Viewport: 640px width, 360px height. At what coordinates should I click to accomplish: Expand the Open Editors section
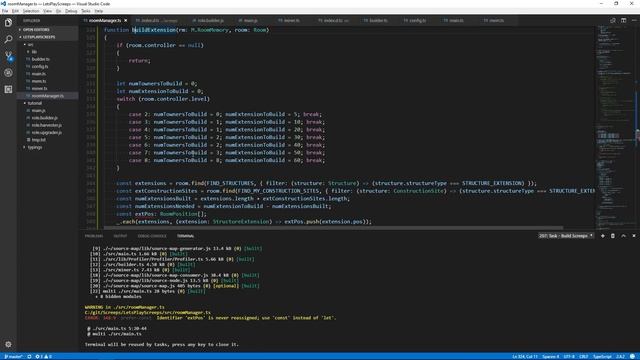click(x=47, y=29)
